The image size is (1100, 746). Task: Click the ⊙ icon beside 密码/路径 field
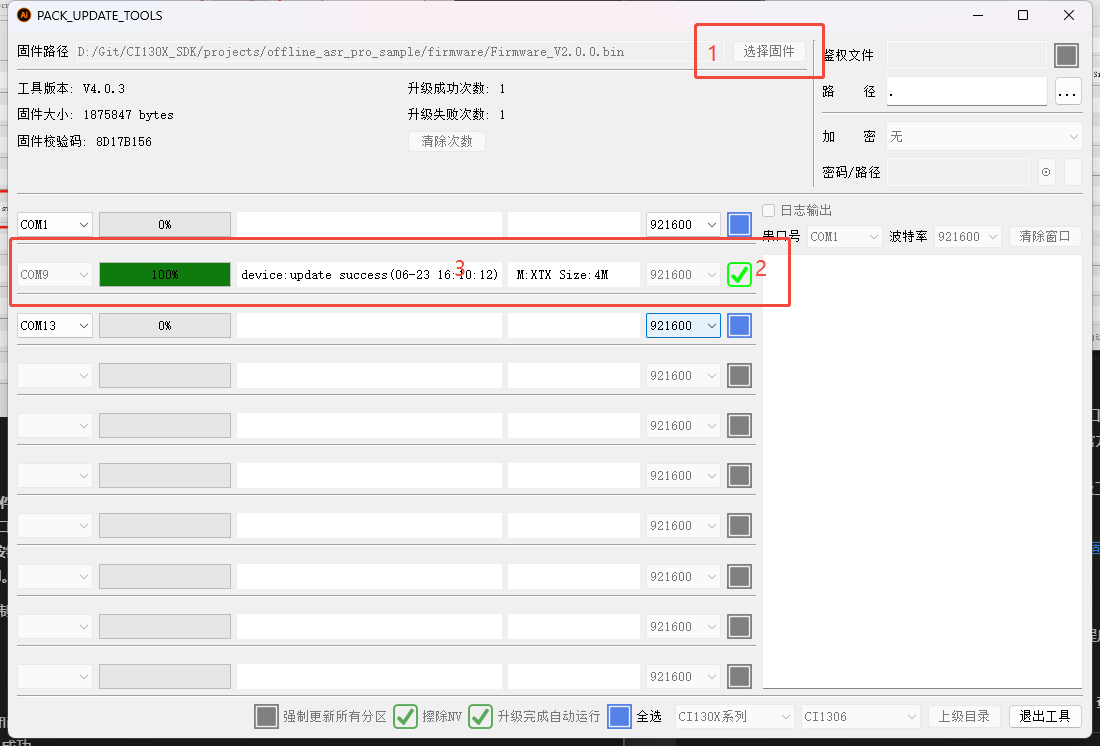(1045, 172)
